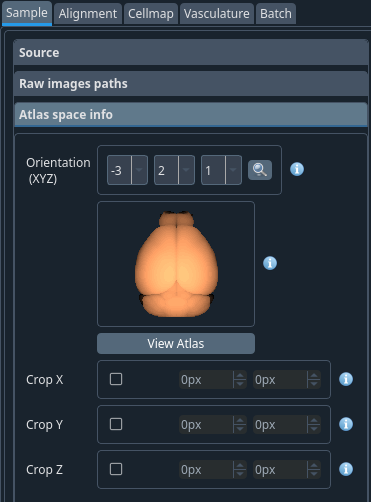The image size is (371, 502).
Task: Click the Crop X label text
Action: coord(44,379)
